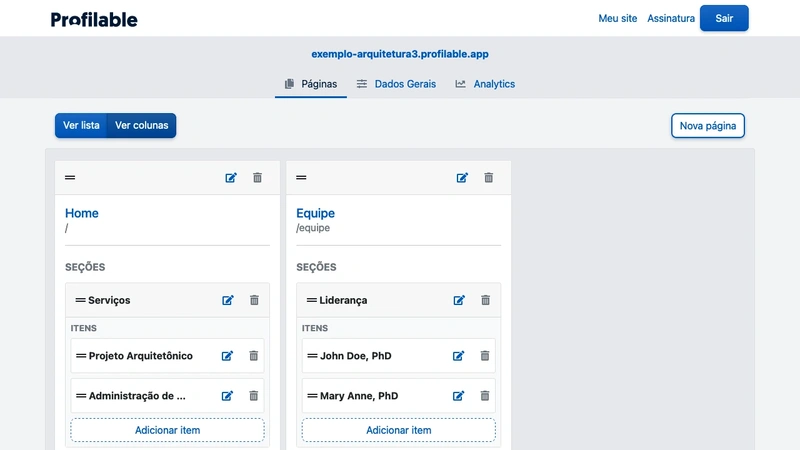Viewport: 800px width, 450px height.
Task: Add item to the Liderança section
Action: click(x=399, y=430)
